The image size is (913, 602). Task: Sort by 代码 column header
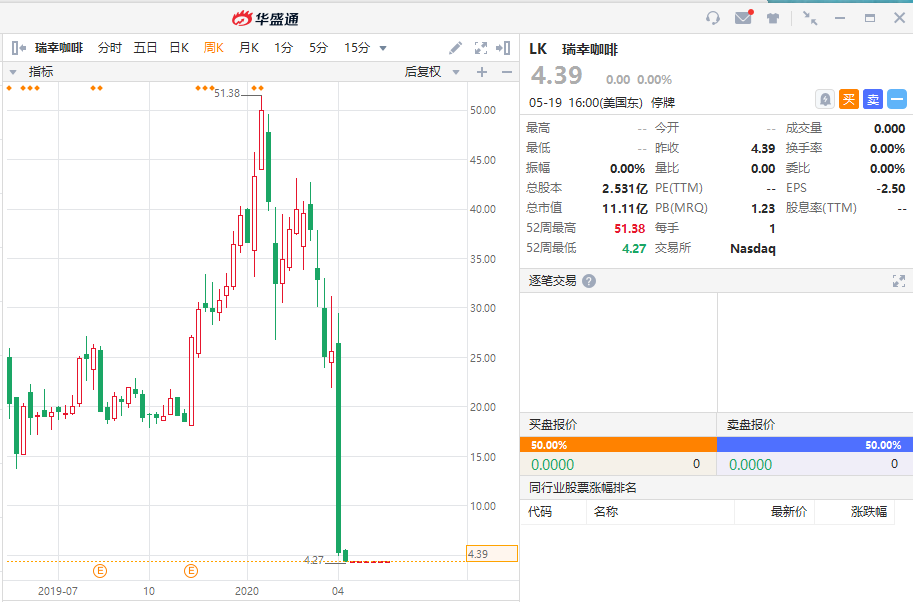point(540,512)
